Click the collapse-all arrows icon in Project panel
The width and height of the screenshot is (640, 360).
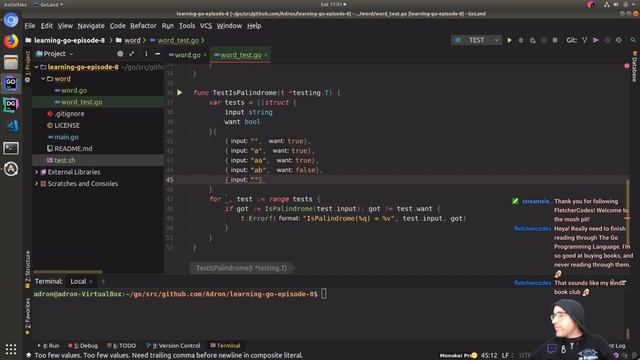131,53
